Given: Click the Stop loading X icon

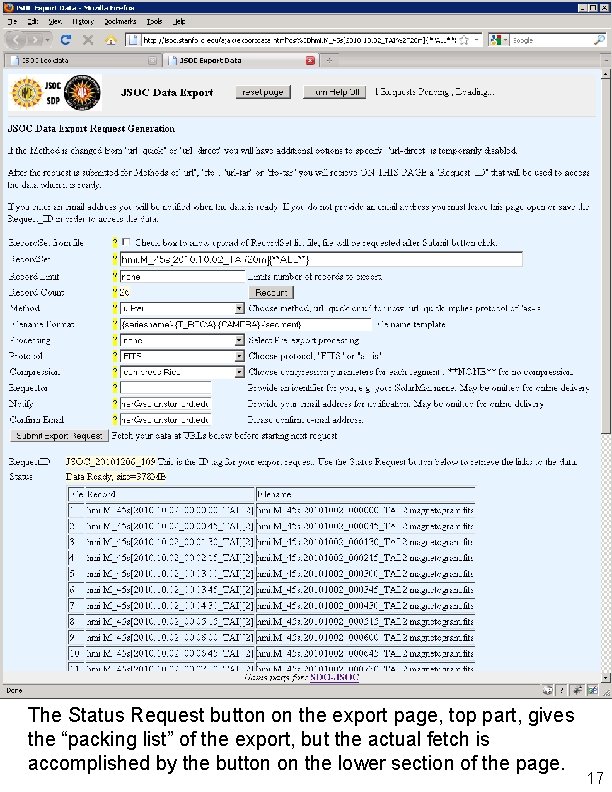Looking at the screenshot, I should tap(88, 40).
